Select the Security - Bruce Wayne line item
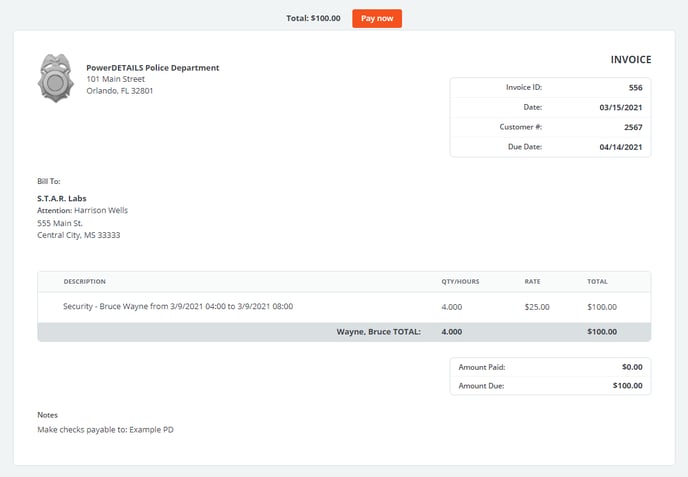Screen dimensions: 688x477 [177, 307]
